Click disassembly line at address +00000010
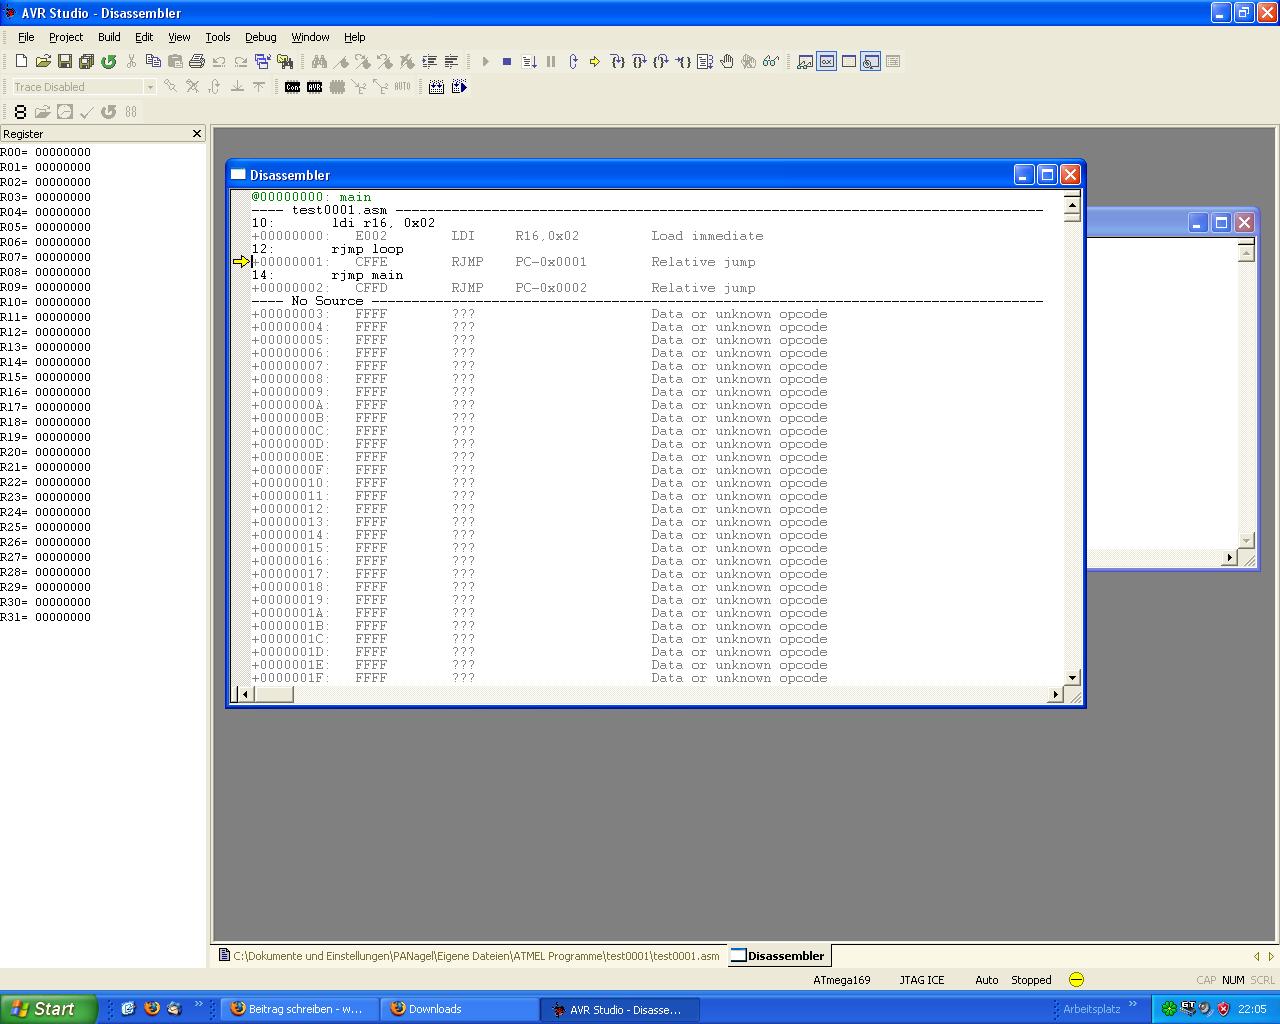 click(x=539, y=483)
